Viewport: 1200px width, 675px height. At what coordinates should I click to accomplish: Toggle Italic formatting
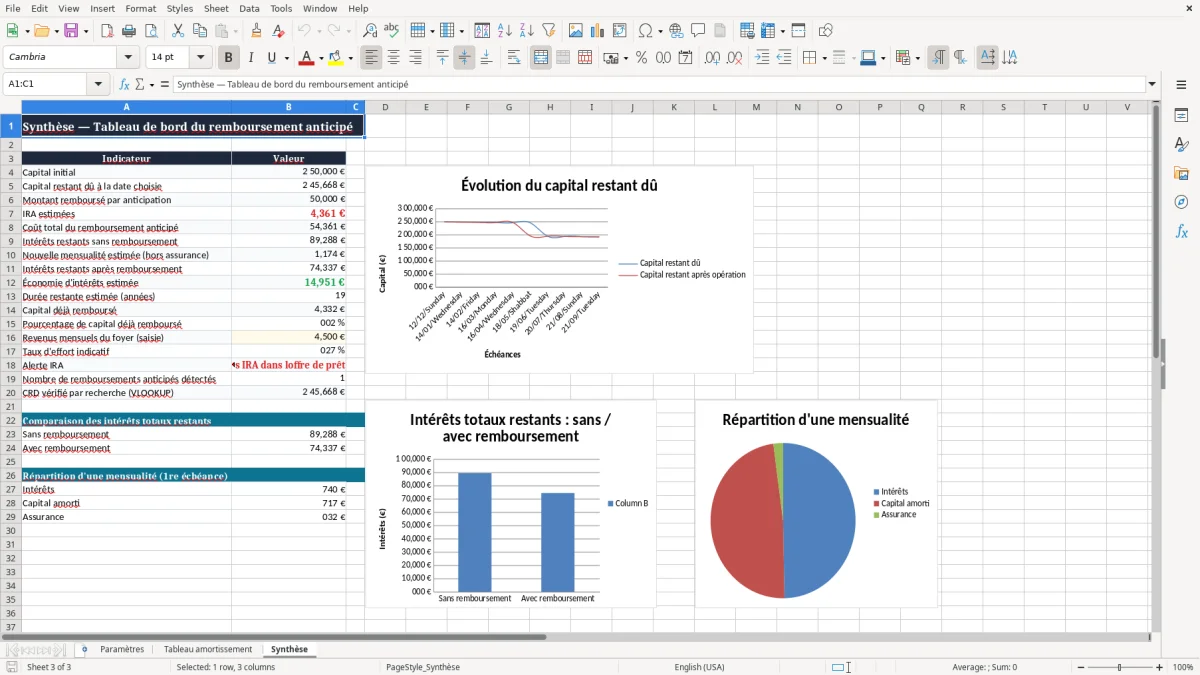250,58
